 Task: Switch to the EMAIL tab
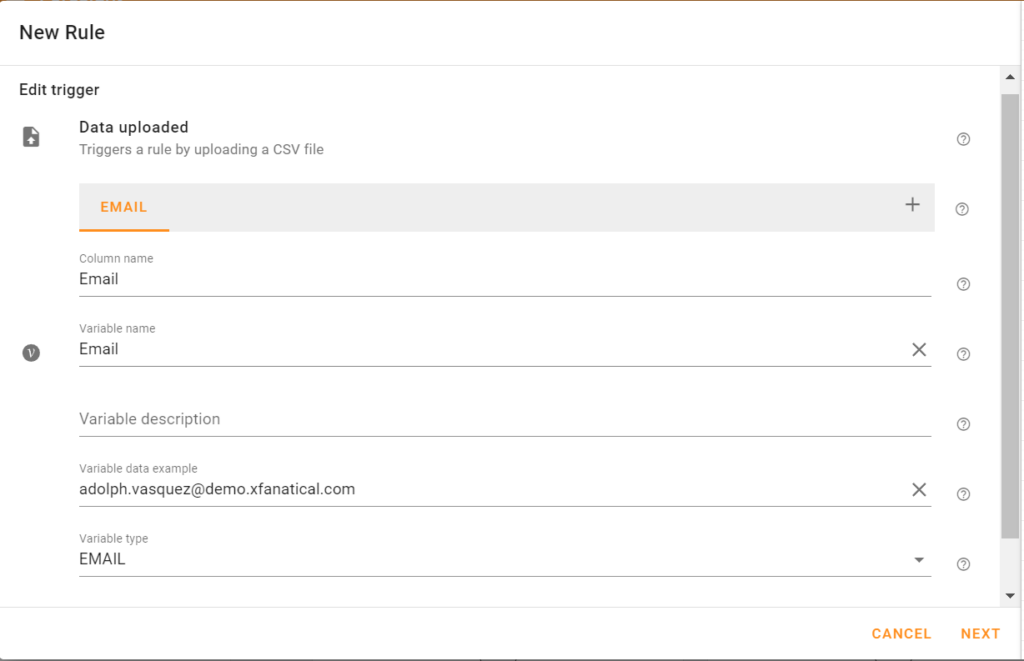click(123, 207)
